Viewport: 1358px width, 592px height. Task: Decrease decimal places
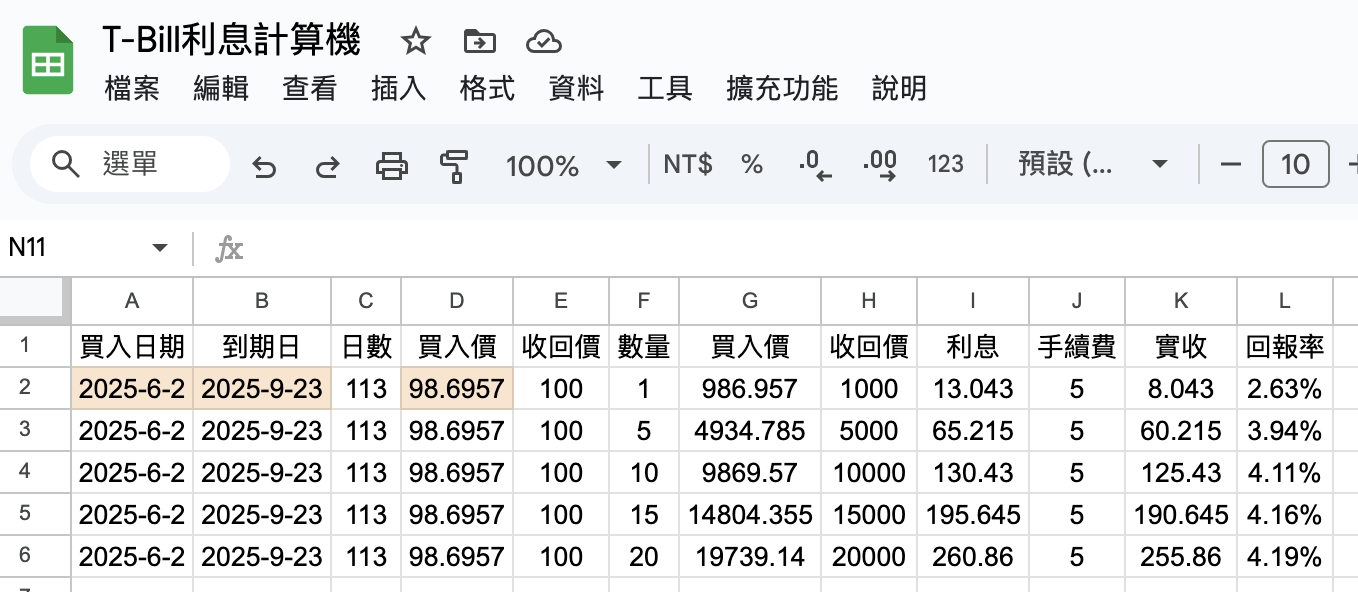point(816,165)
